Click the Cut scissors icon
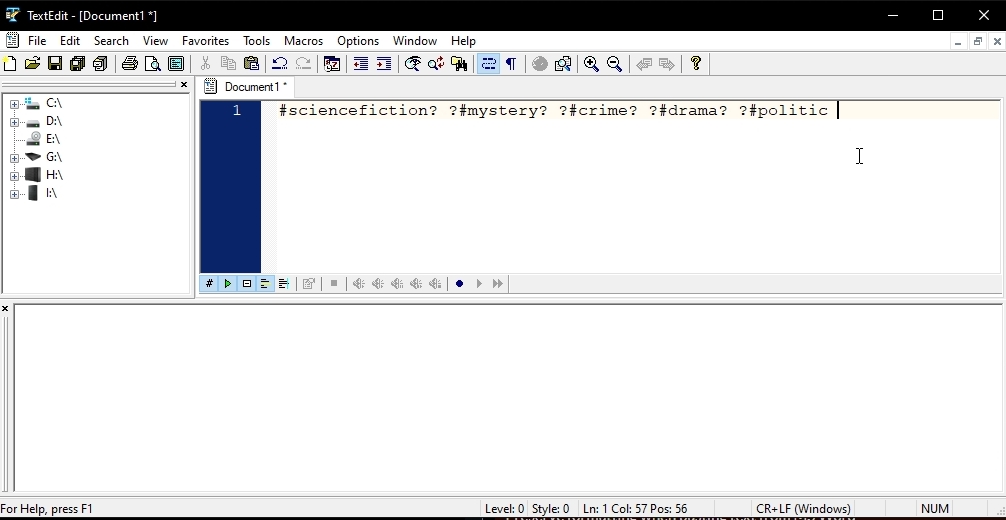 tap(205, 64)
